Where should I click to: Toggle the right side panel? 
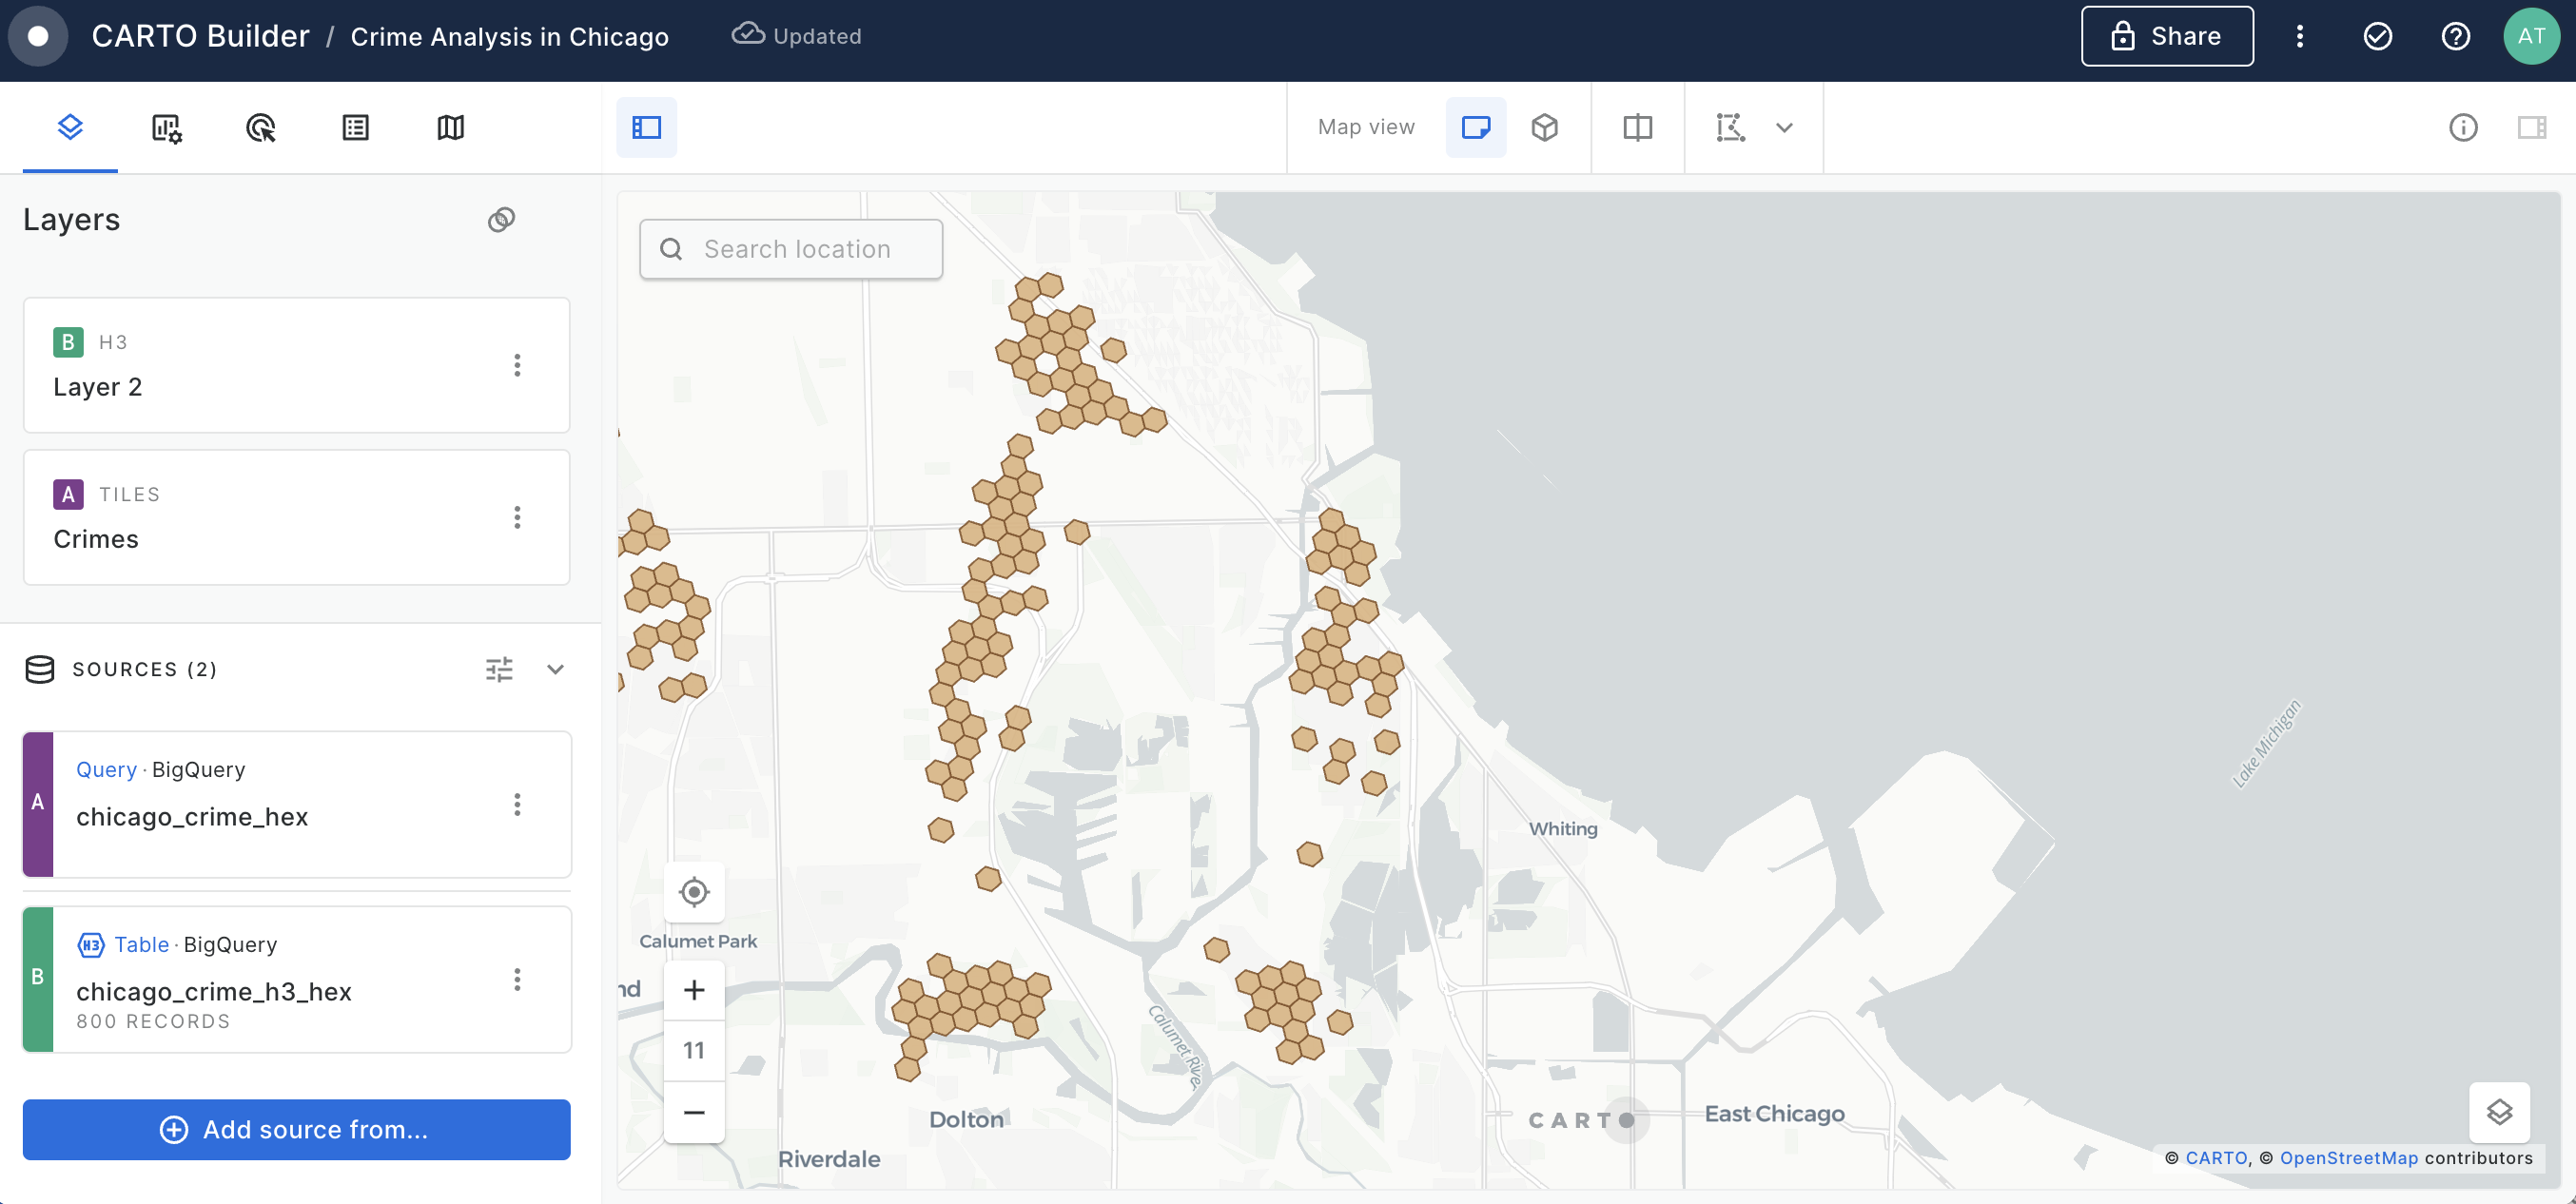2532,127
